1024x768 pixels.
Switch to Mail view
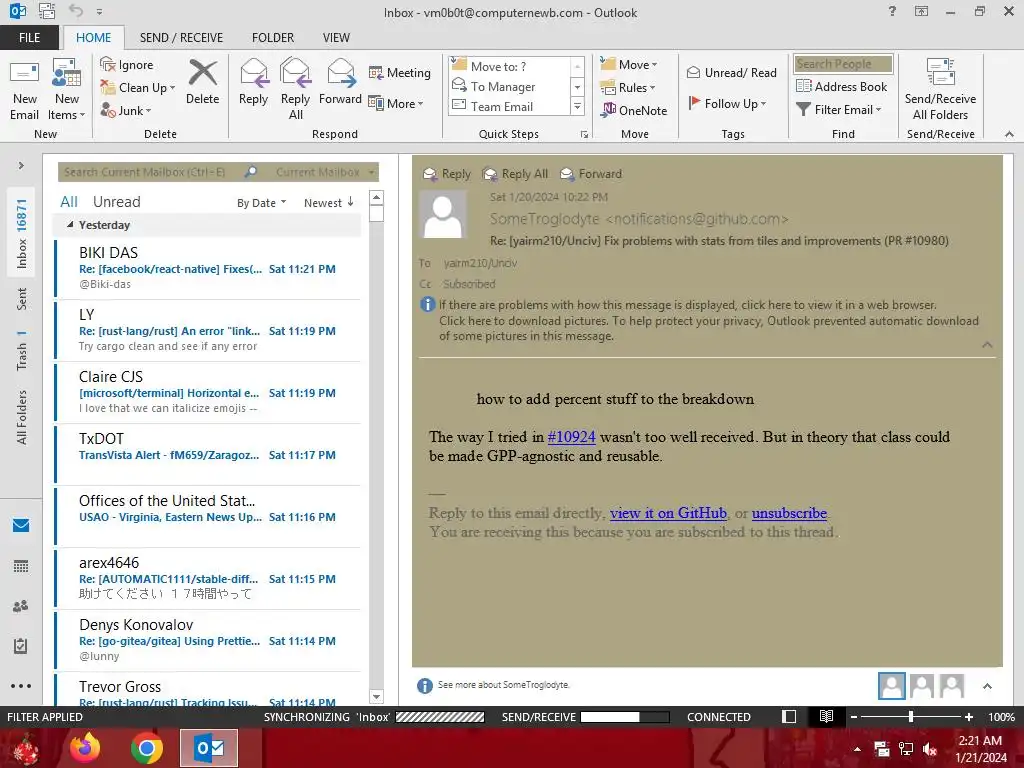21,525
